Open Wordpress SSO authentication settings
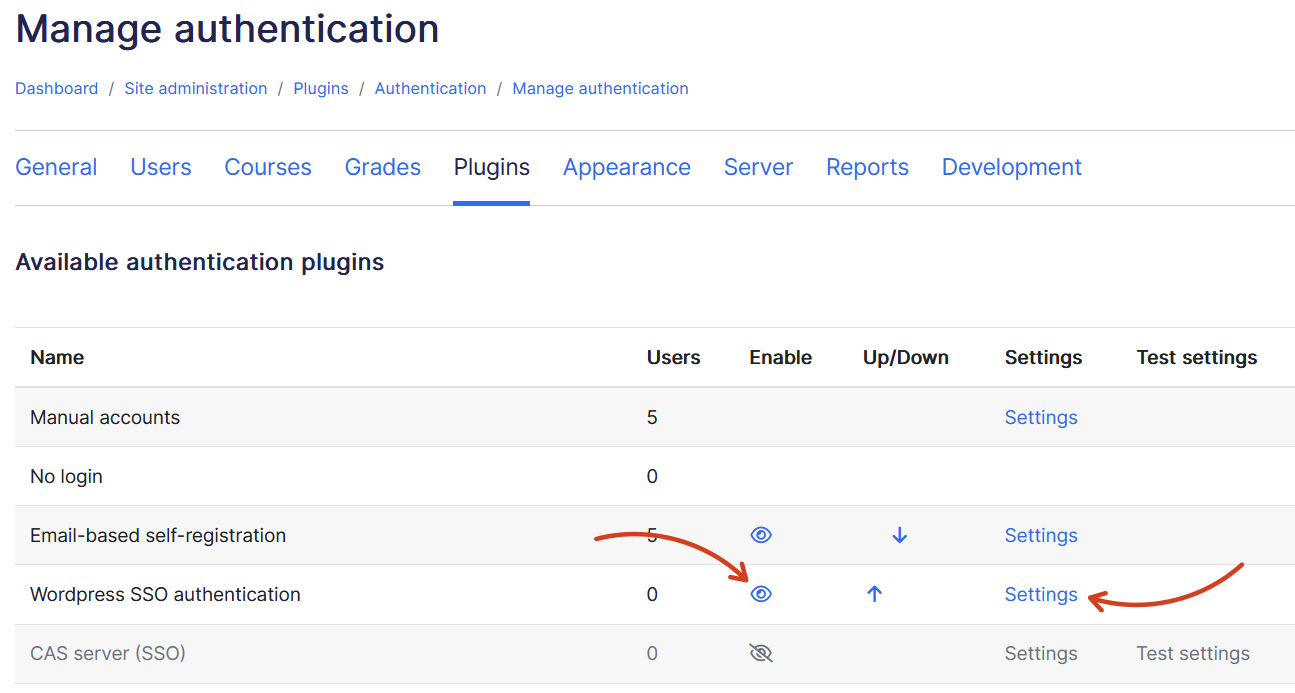The image size is (1295, 693). coord(1040,594)
